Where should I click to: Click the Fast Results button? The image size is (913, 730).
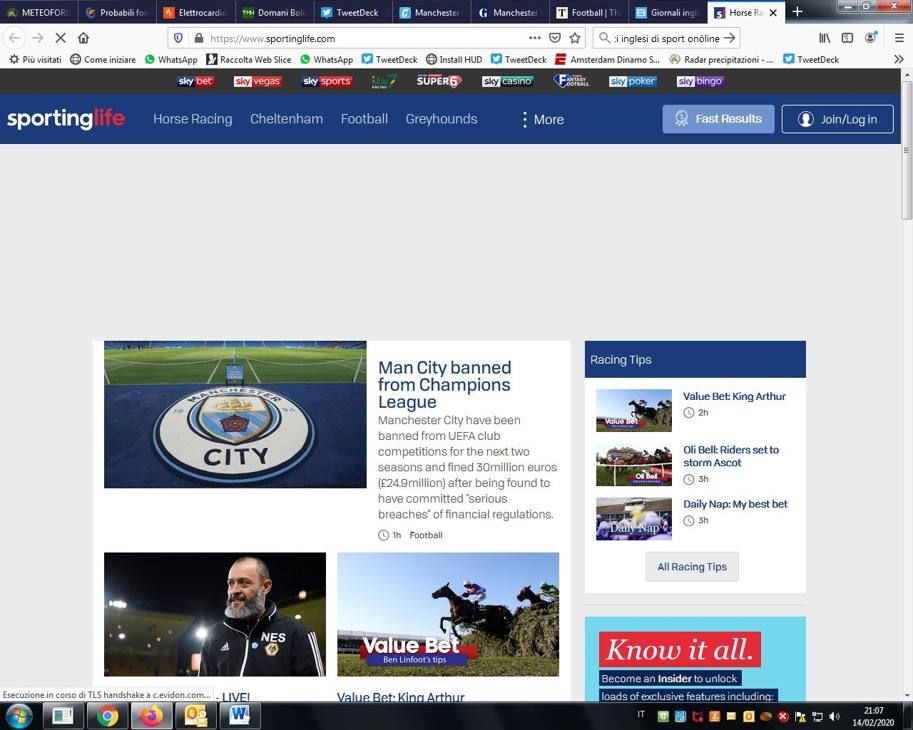(718, 119)
